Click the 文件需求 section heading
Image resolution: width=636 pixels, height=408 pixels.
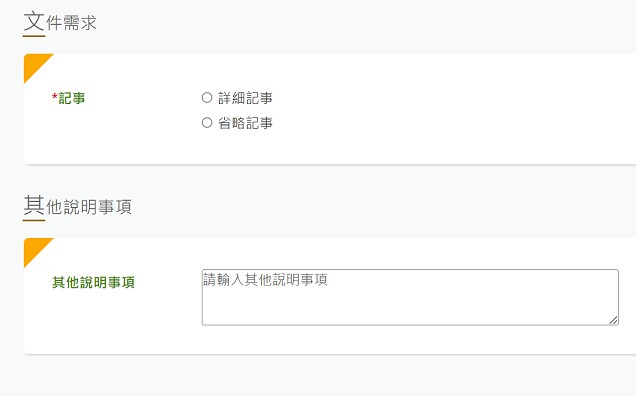pyautogui.click(x=60, y=22)
